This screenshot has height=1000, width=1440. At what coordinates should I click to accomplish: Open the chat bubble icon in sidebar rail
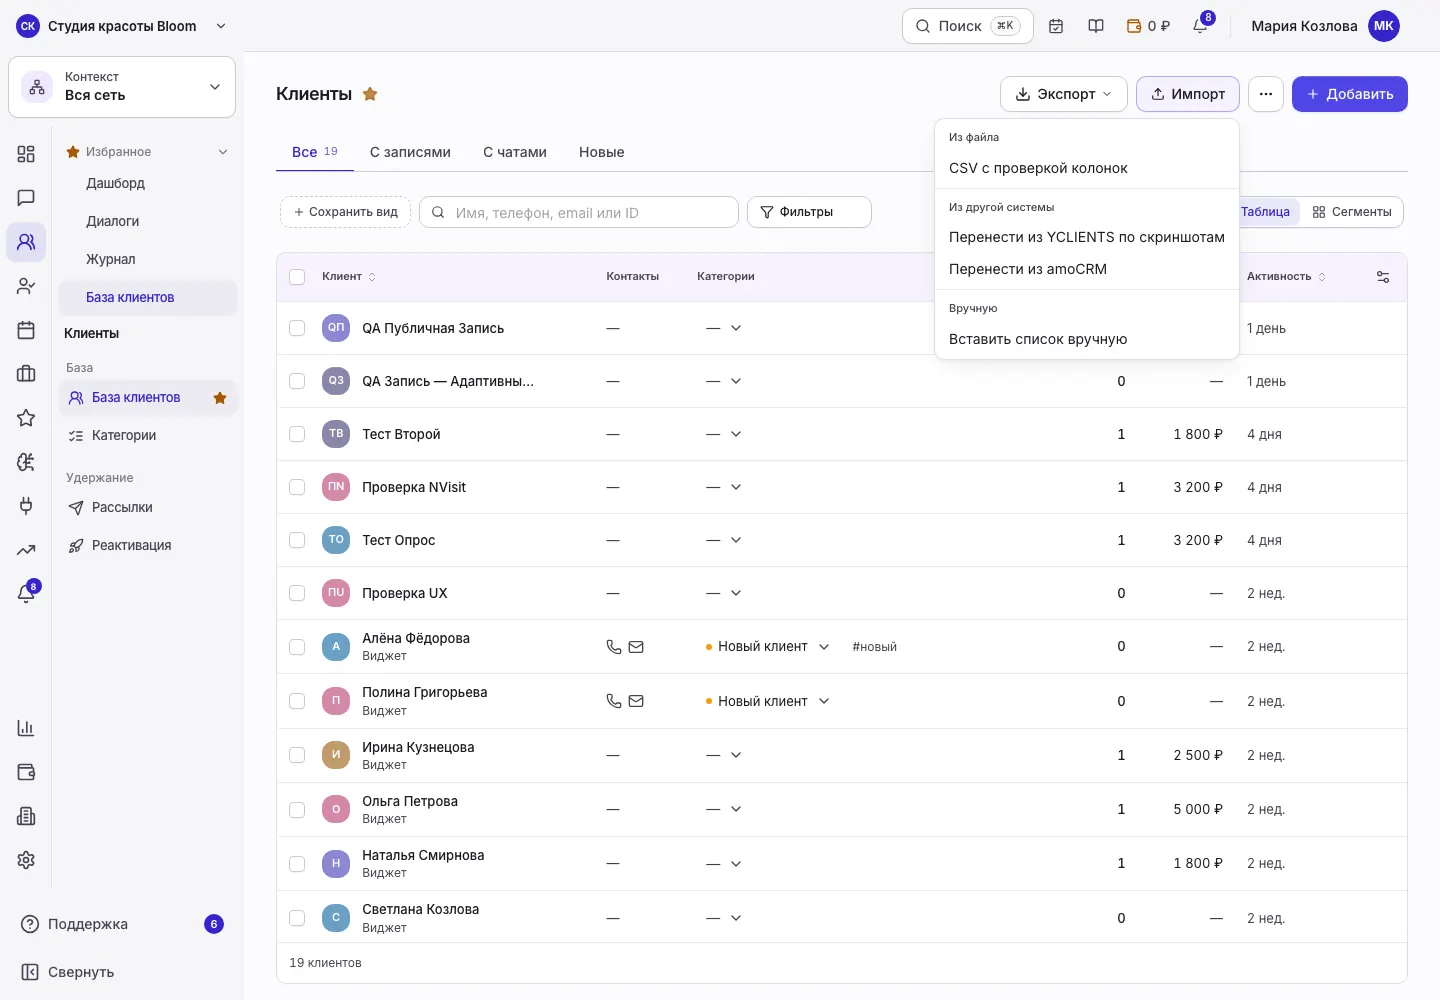click(26, 198)
